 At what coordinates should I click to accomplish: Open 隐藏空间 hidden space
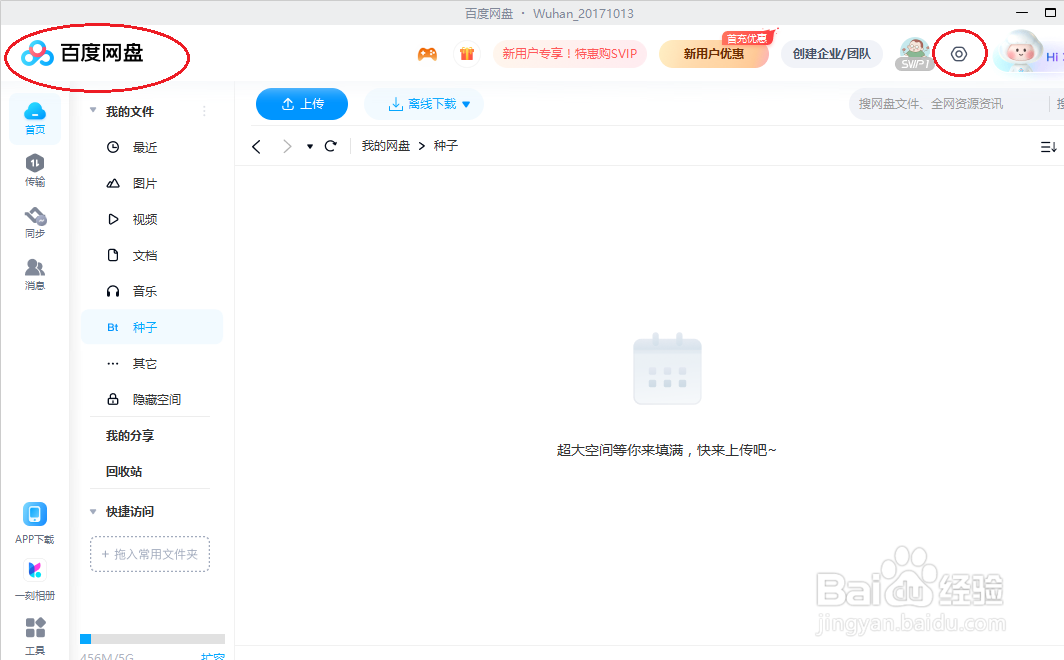point(152,400)
